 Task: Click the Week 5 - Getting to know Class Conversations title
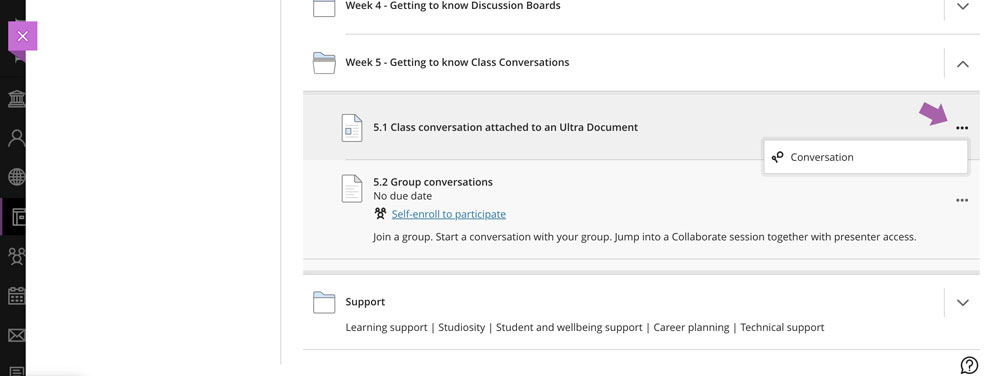point(457,62)
